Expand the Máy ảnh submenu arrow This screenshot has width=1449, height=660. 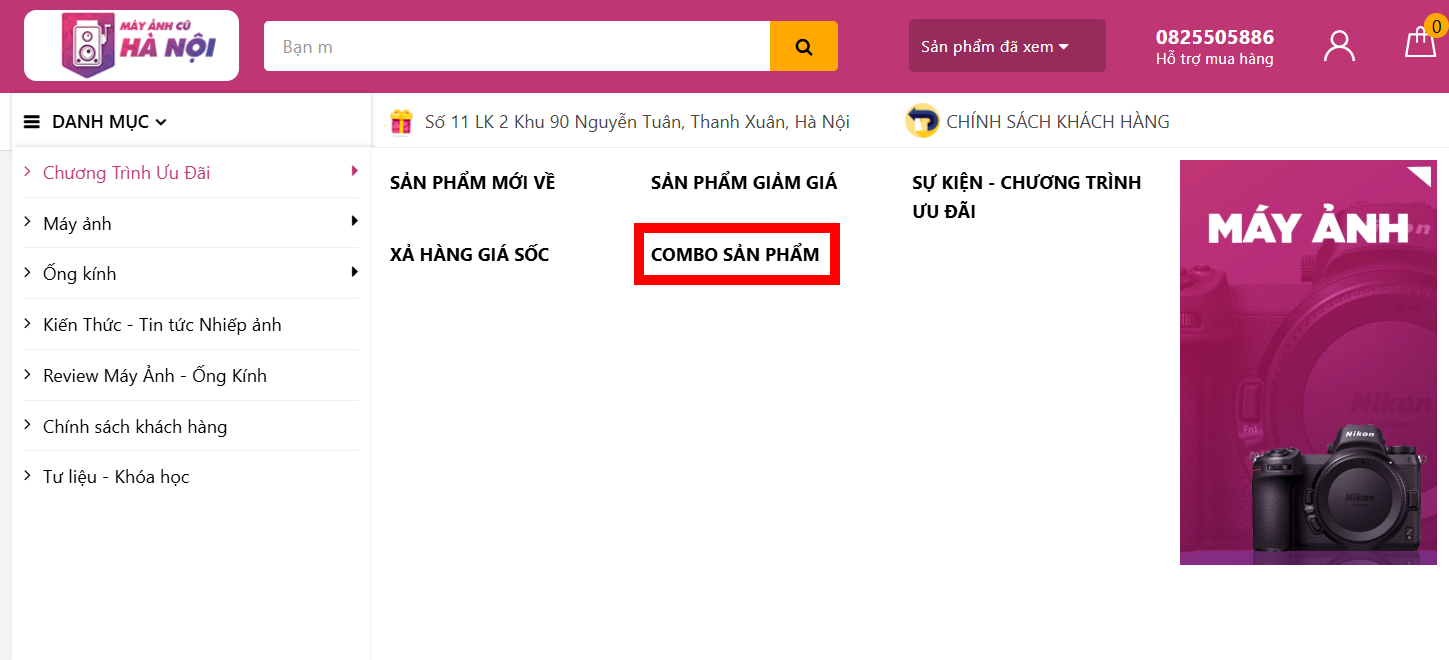(354, 221)
